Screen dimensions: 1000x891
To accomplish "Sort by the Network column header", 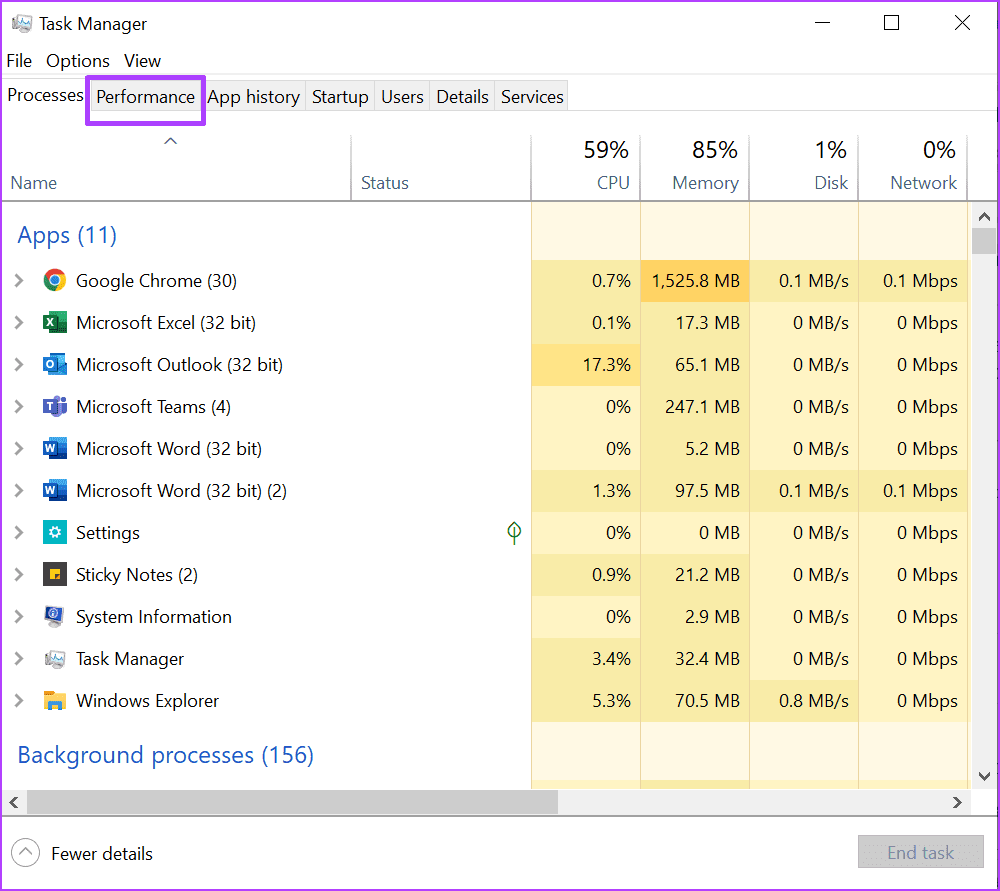I will tap(913, 167).
